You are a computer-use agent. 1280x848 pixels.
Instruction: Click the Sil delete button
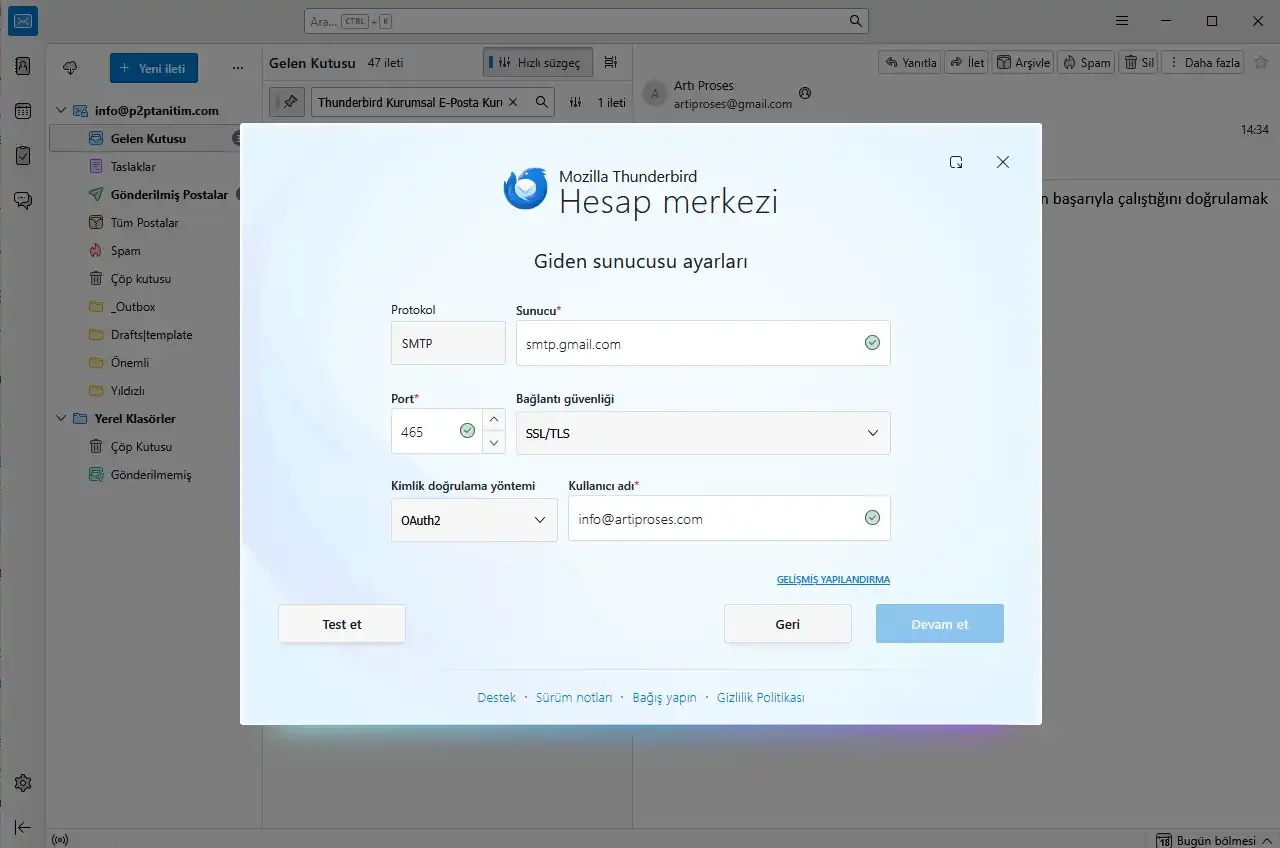click(x=1139, y=62)
